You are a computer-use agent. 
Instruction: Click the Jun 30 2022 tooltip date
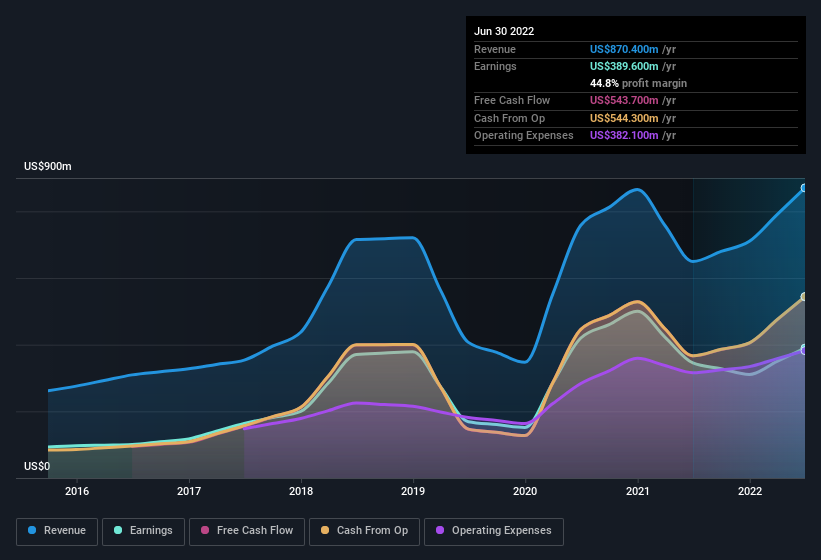point(504,31)
